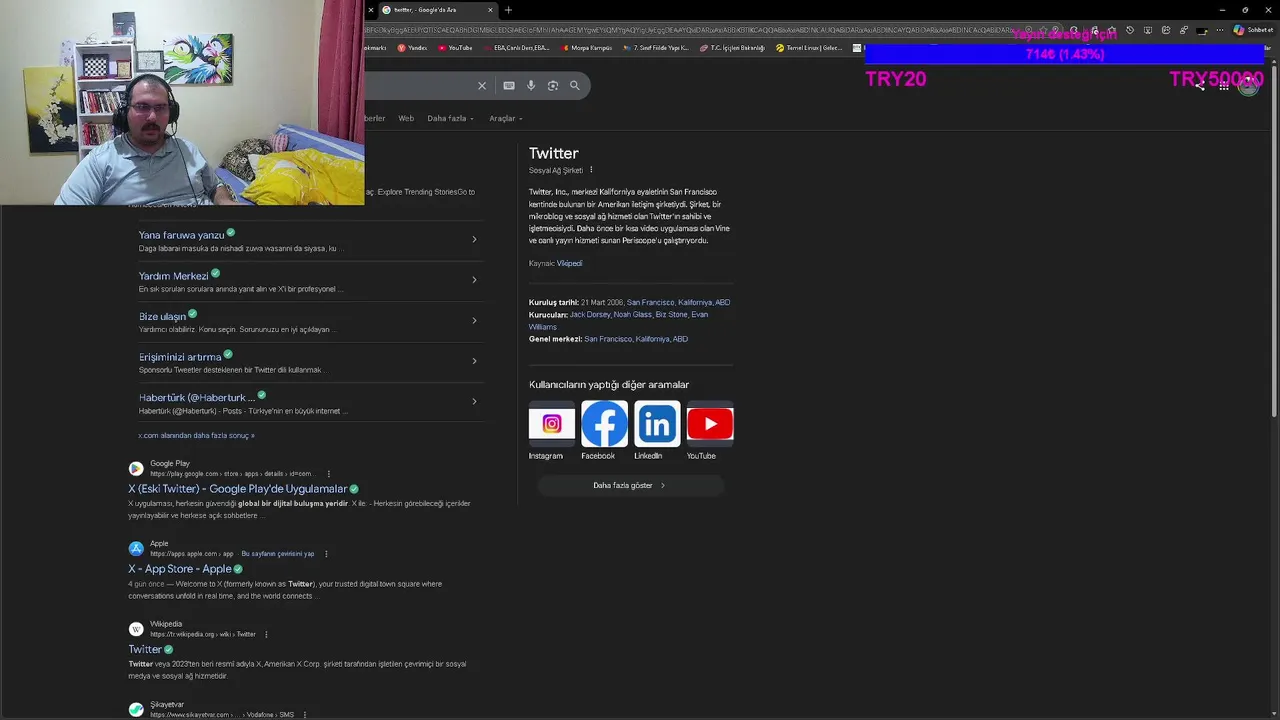Open the Vikipedi source link
The height and width of the screenshot is (720, 1280).
click(569, 263)
